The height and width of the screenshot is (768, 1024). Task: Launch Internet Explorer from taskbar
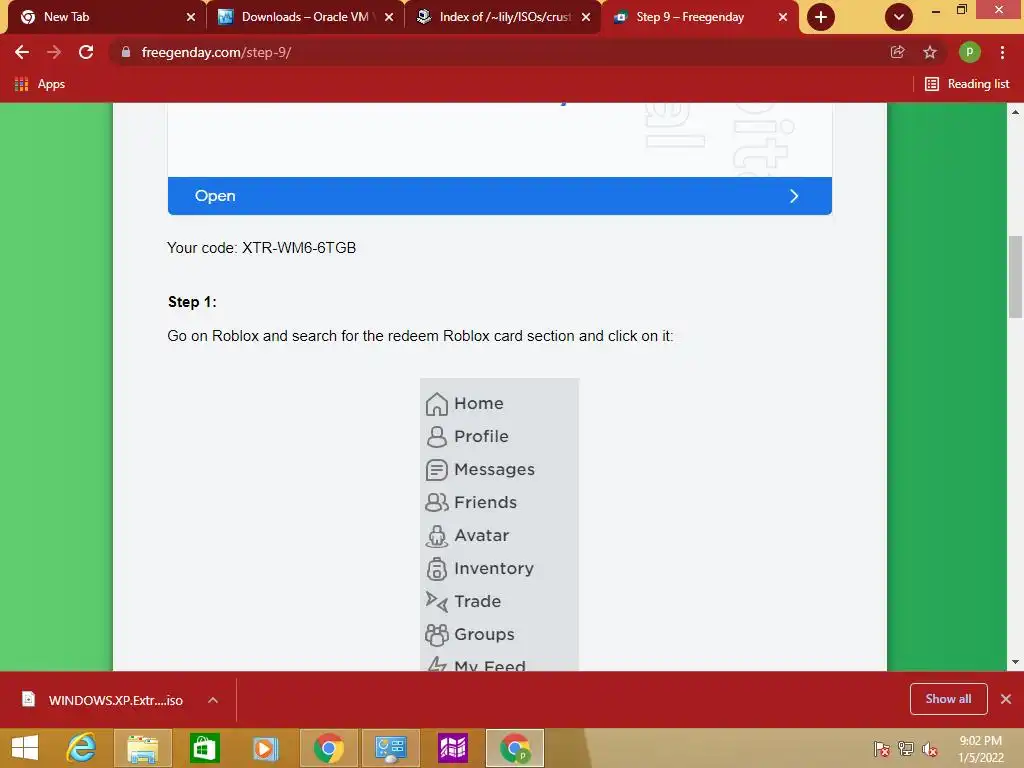(82, 748)
